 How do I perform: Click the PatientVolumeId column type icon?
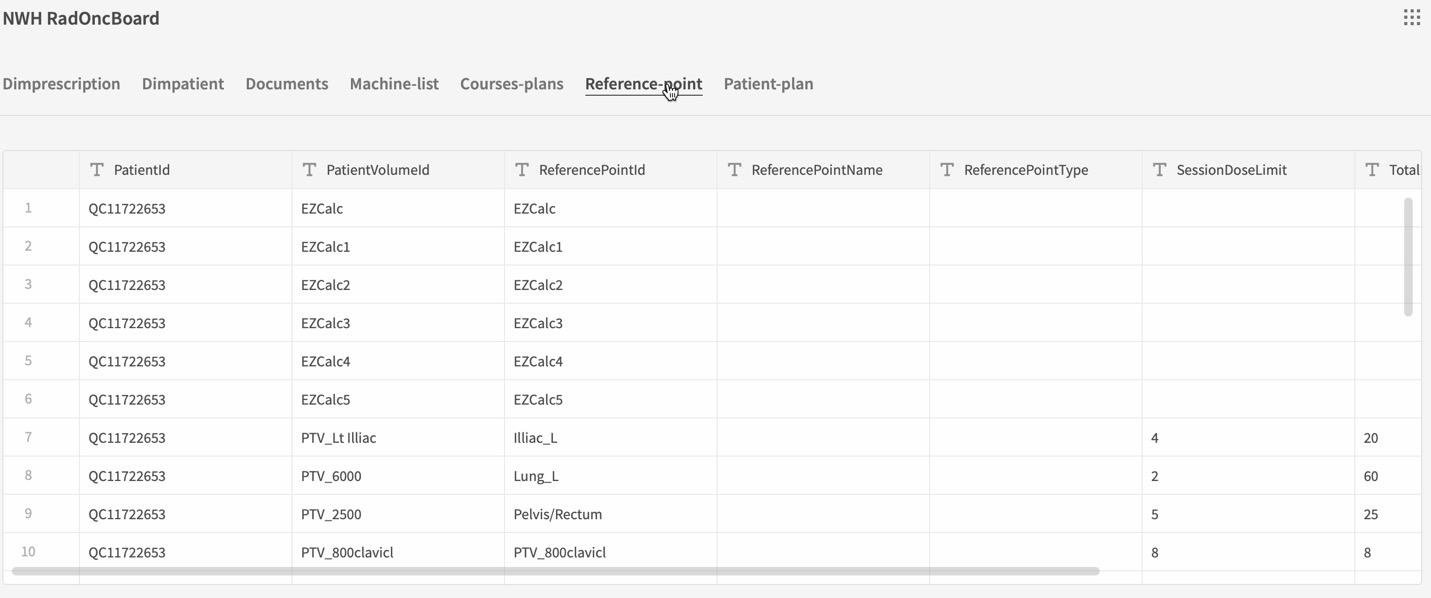[310, 170]
